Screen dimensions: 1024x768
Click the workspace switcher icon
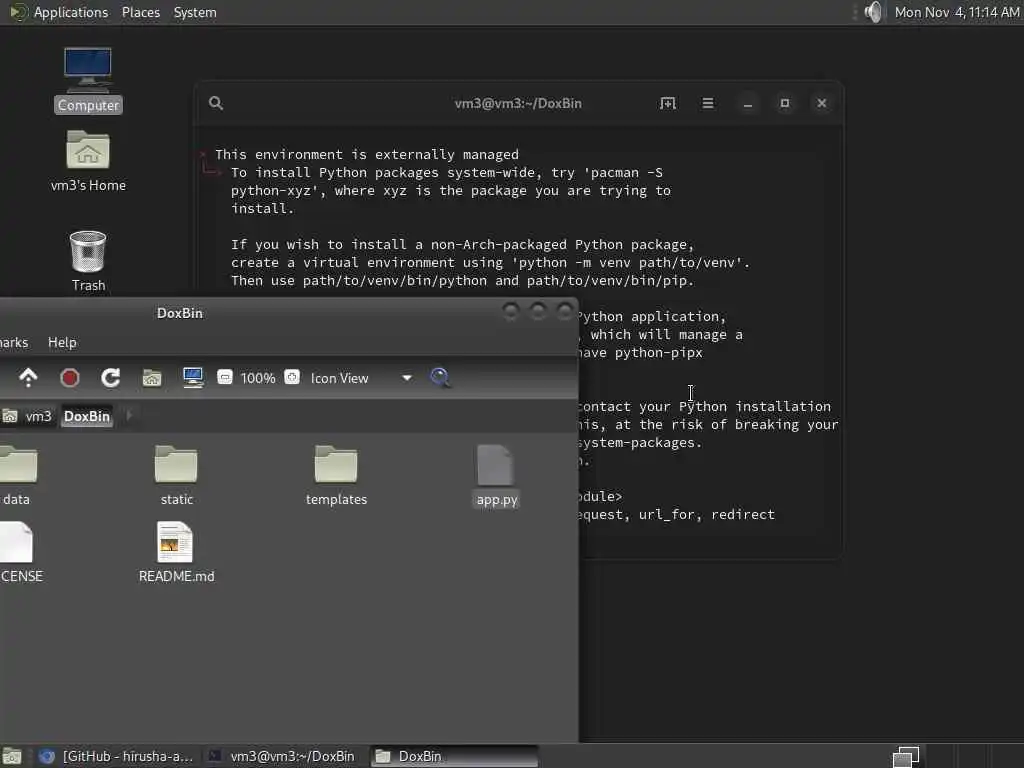pyautogui.click(x=906, y=756)
